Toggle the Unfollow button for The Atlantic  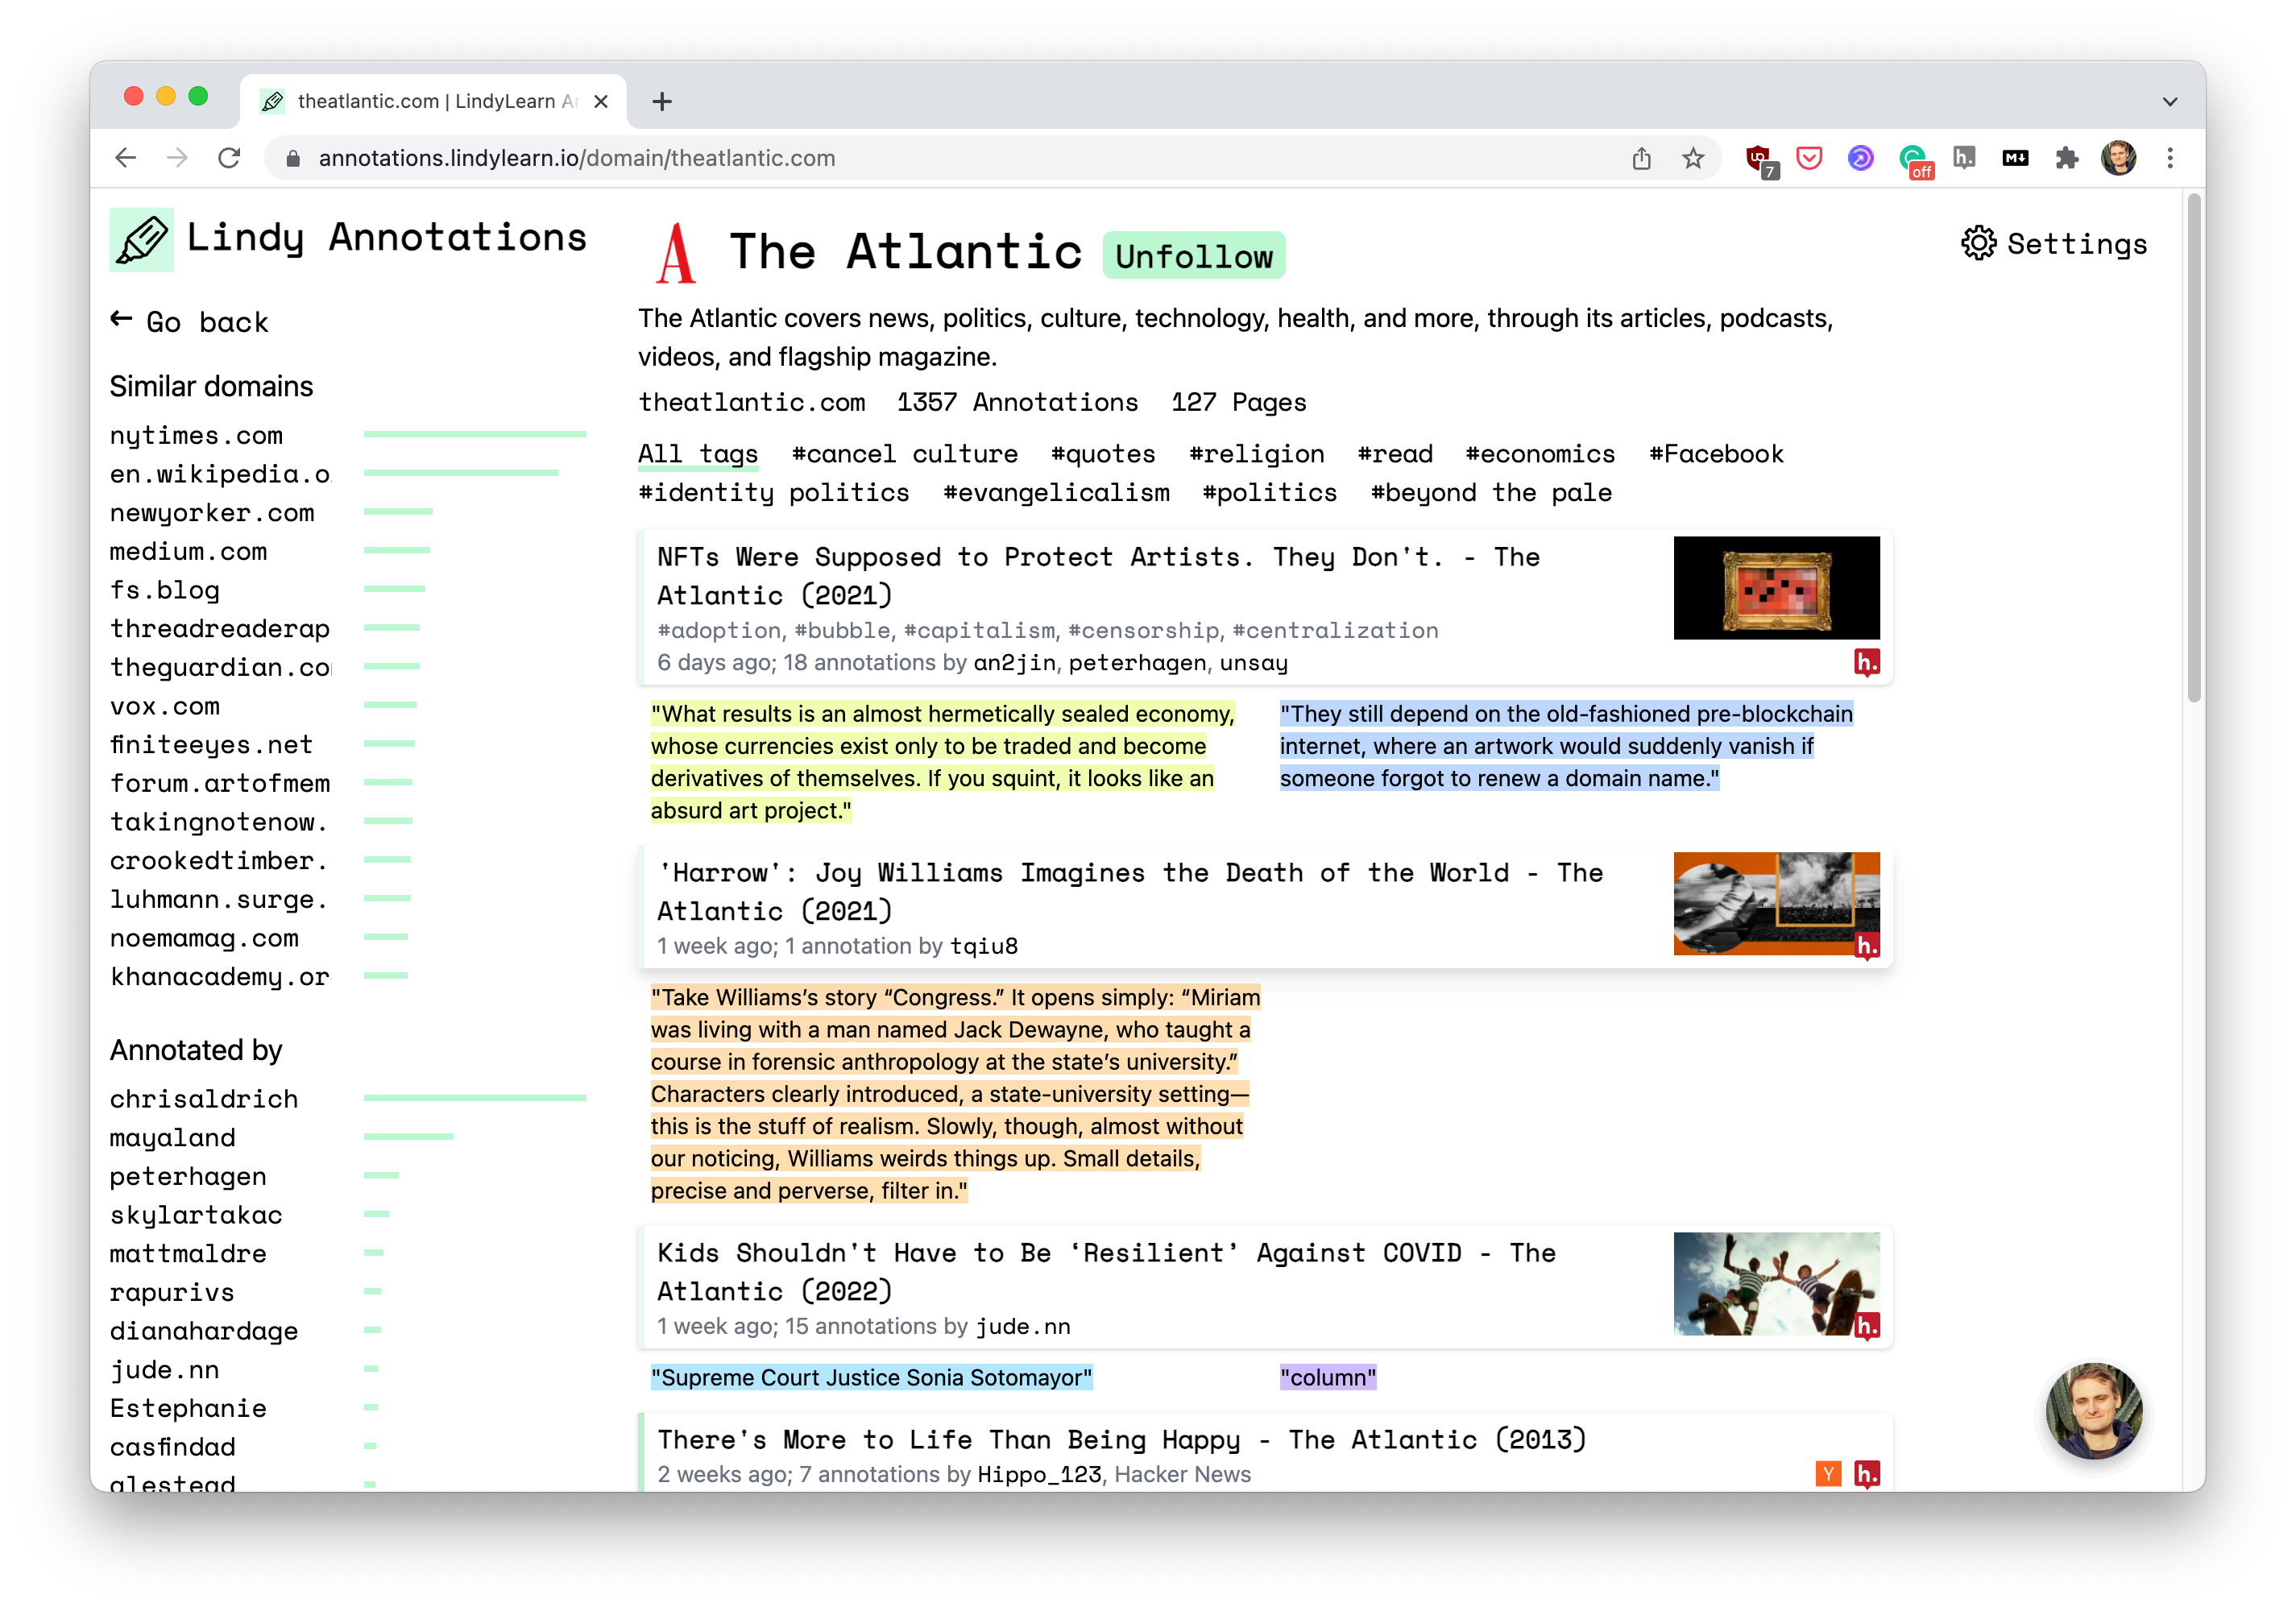1193,256
